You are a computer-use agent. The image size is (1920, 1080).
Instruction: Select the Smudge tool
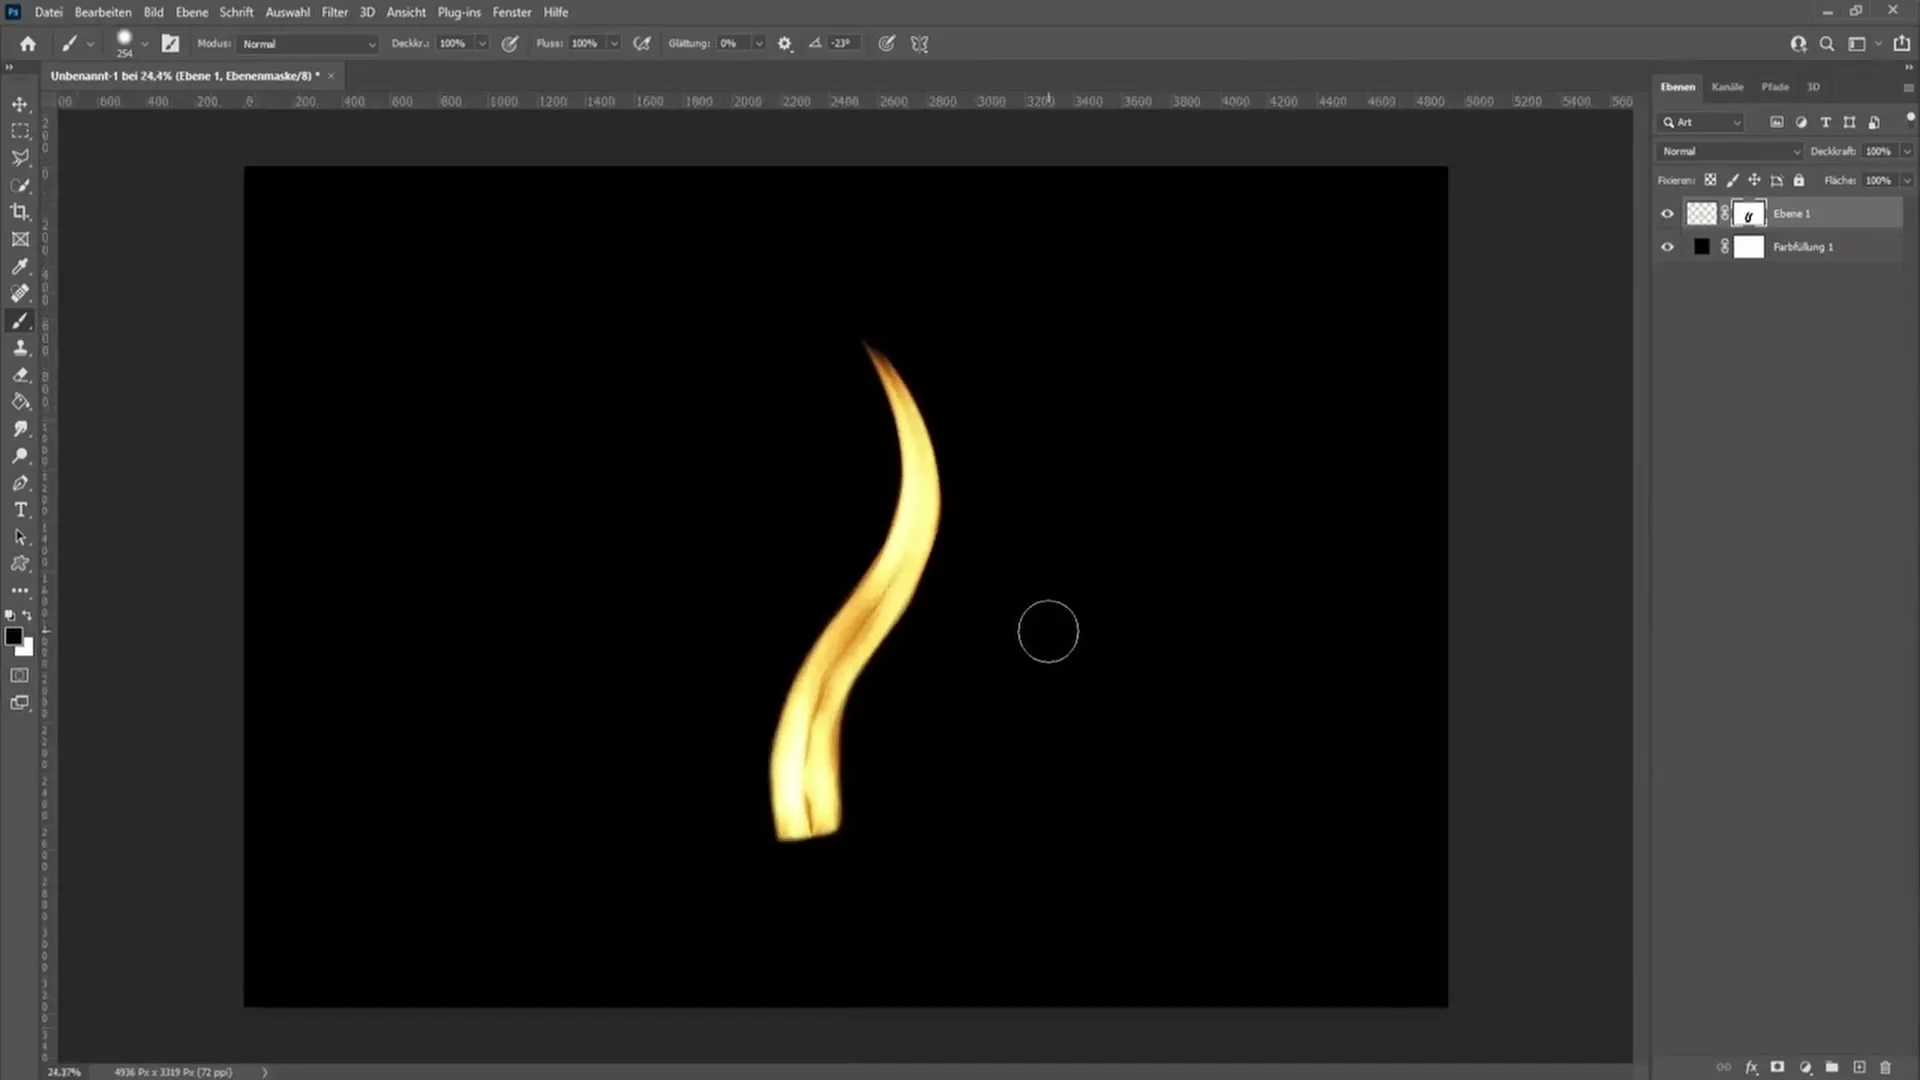point(20,430)
